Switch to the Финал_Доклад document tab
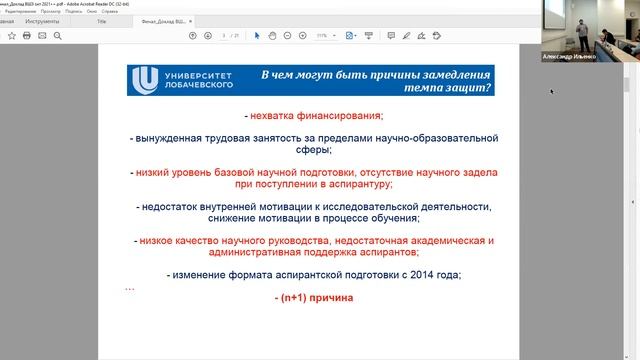Viewport: 640px width, 360px height. point(163,21)
